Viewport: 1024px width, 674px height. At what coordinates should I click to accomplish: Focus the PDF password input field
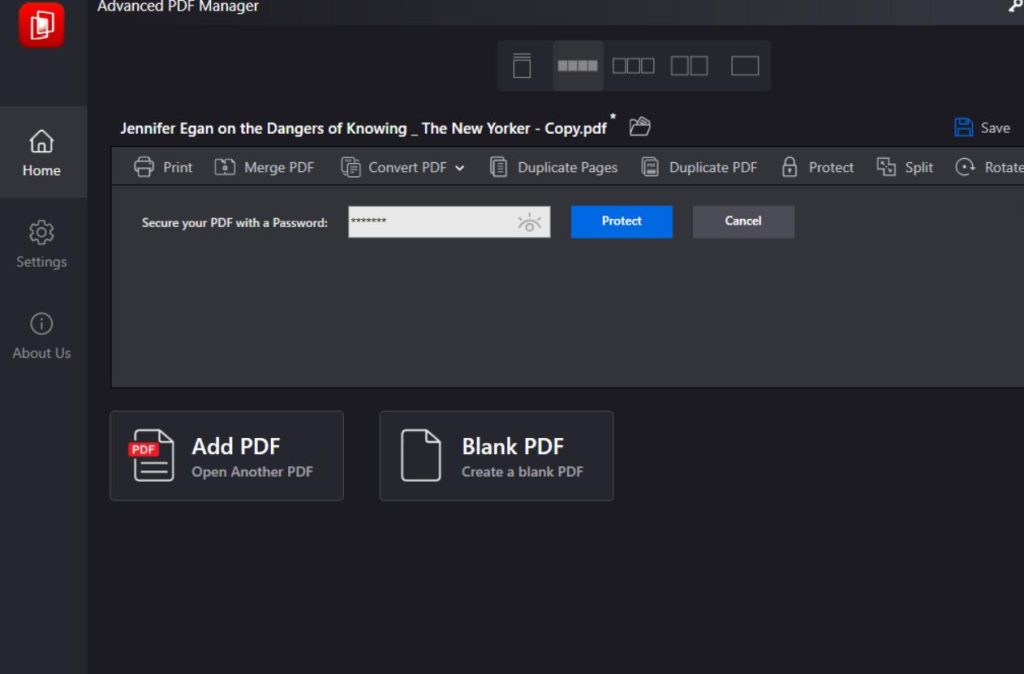click(449, 222)
